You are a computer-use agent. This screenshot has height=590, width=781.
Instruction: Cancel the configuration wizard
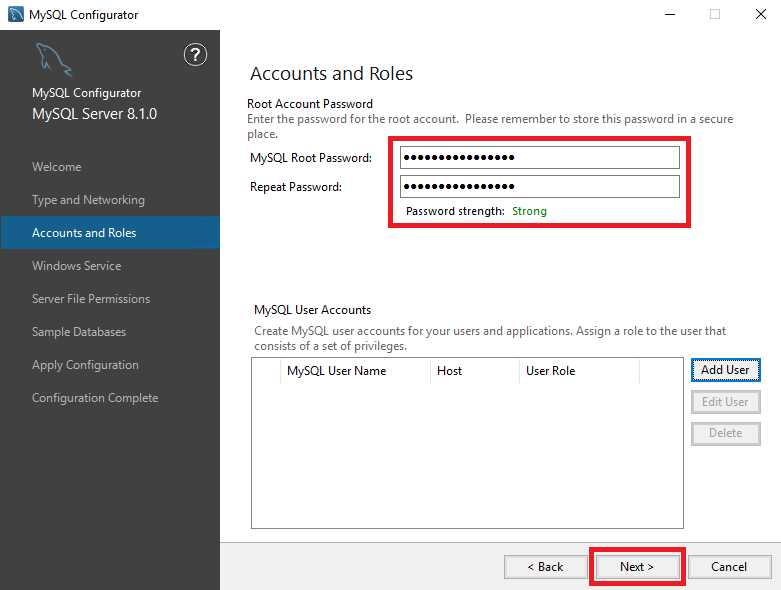coord(729,567)
